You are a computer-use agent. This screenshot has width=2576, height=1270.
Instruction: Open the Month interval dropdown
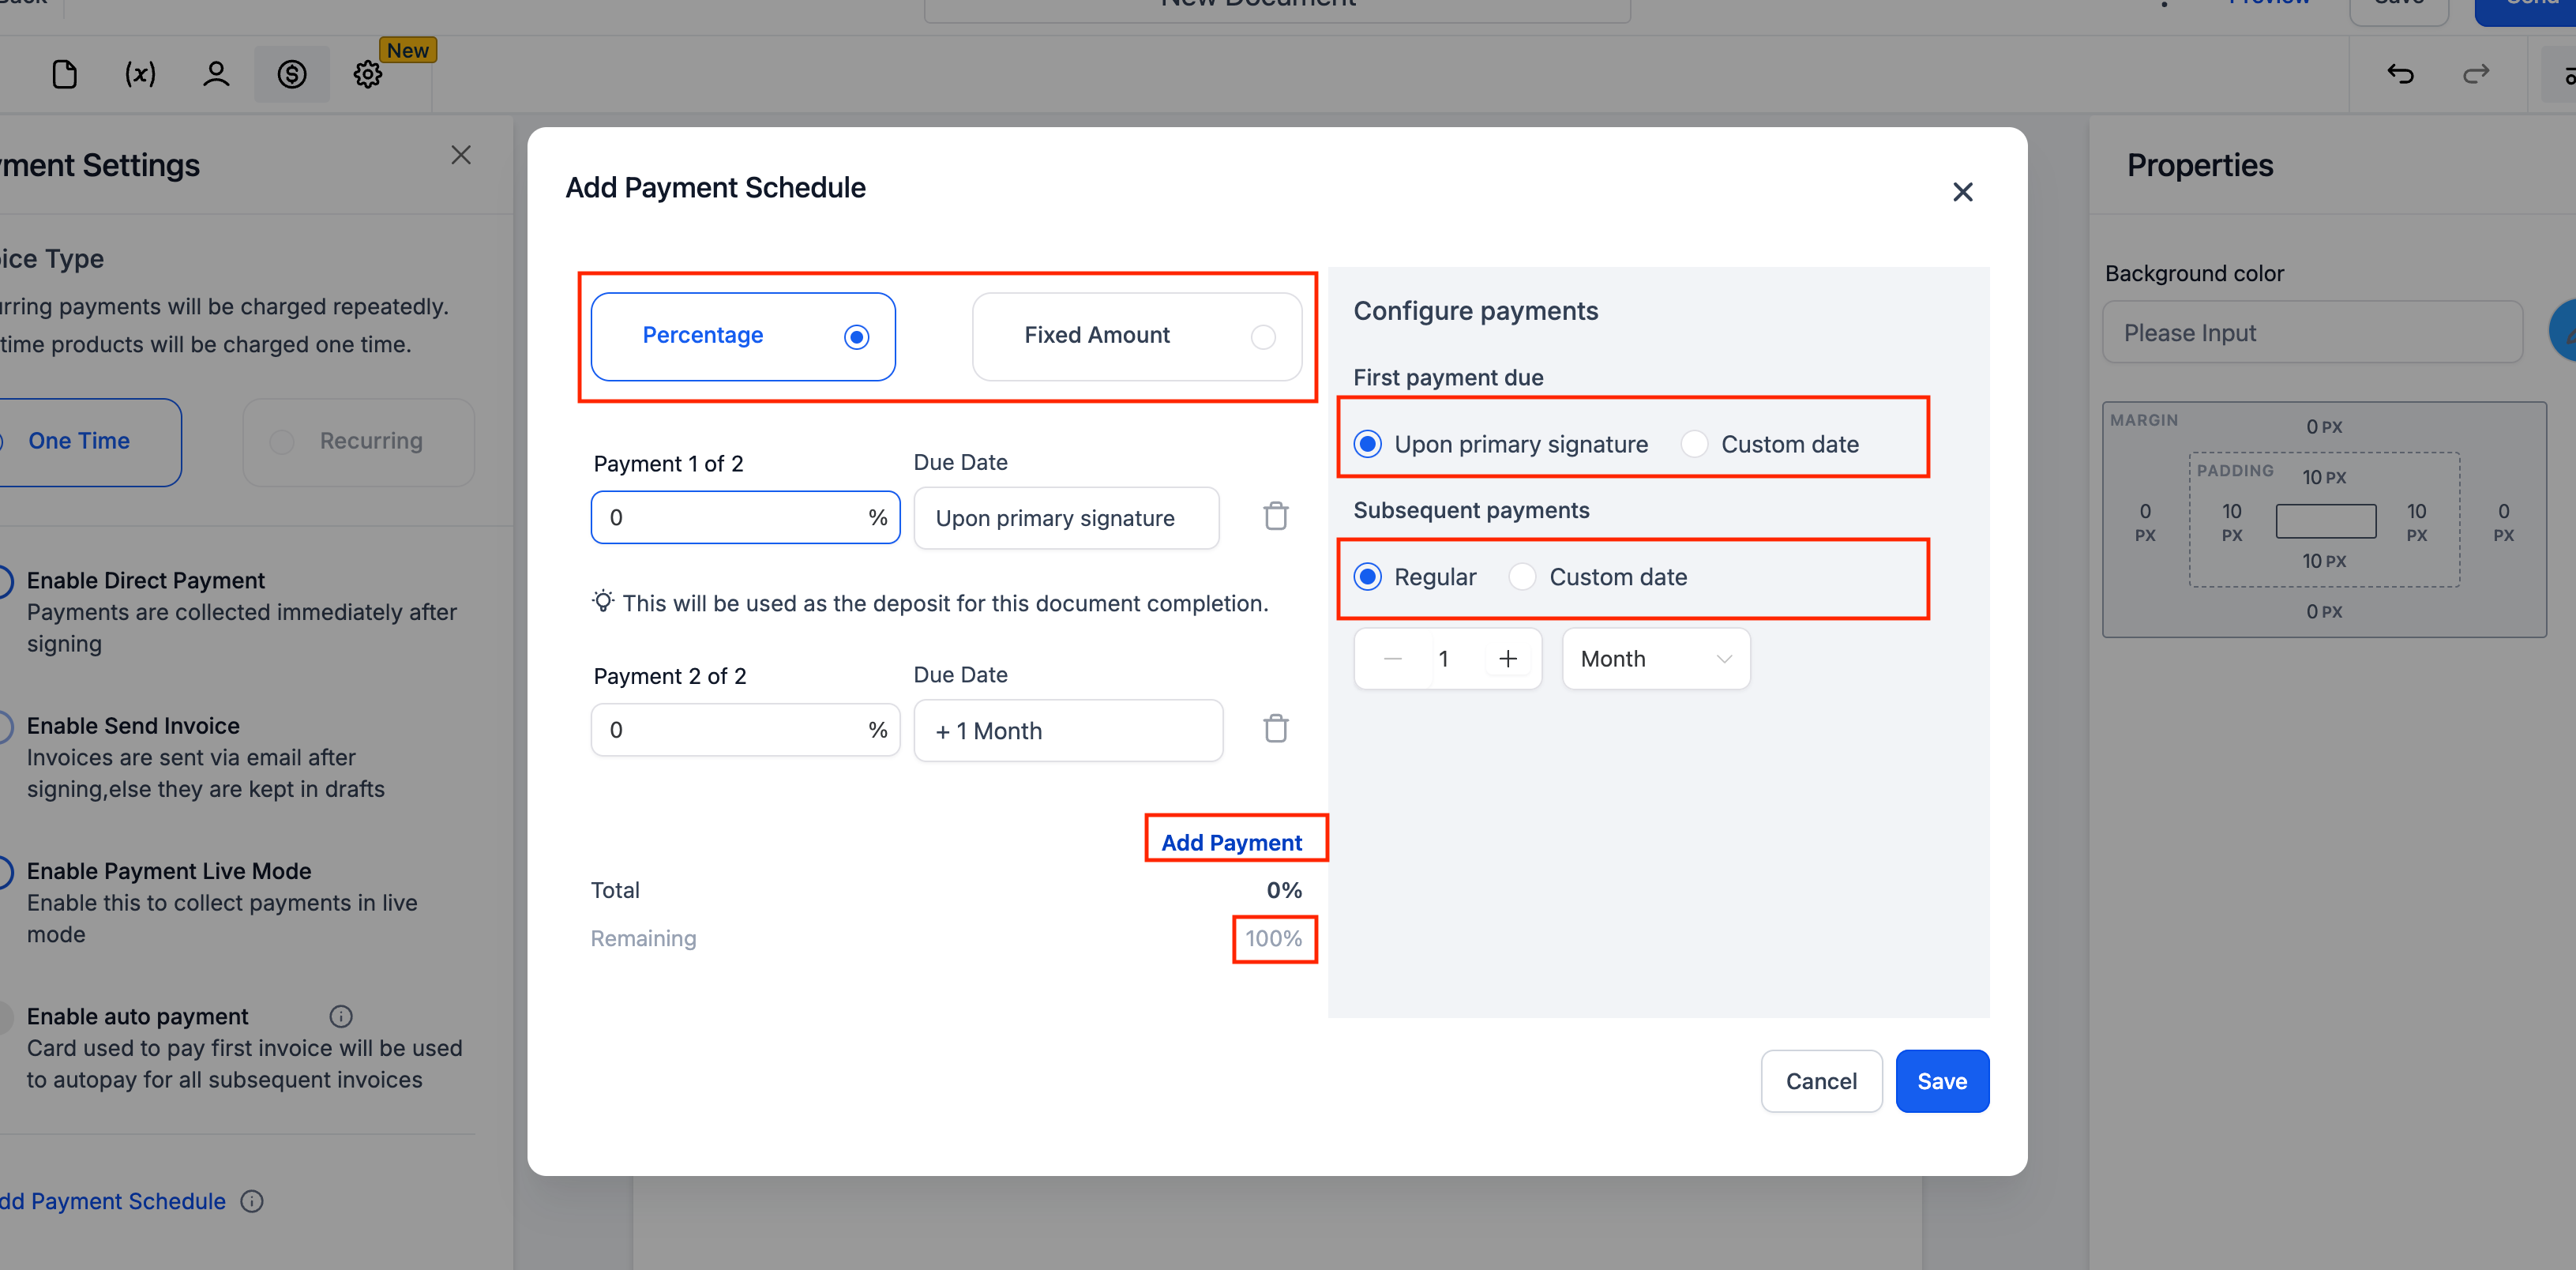coord(1655,659)
